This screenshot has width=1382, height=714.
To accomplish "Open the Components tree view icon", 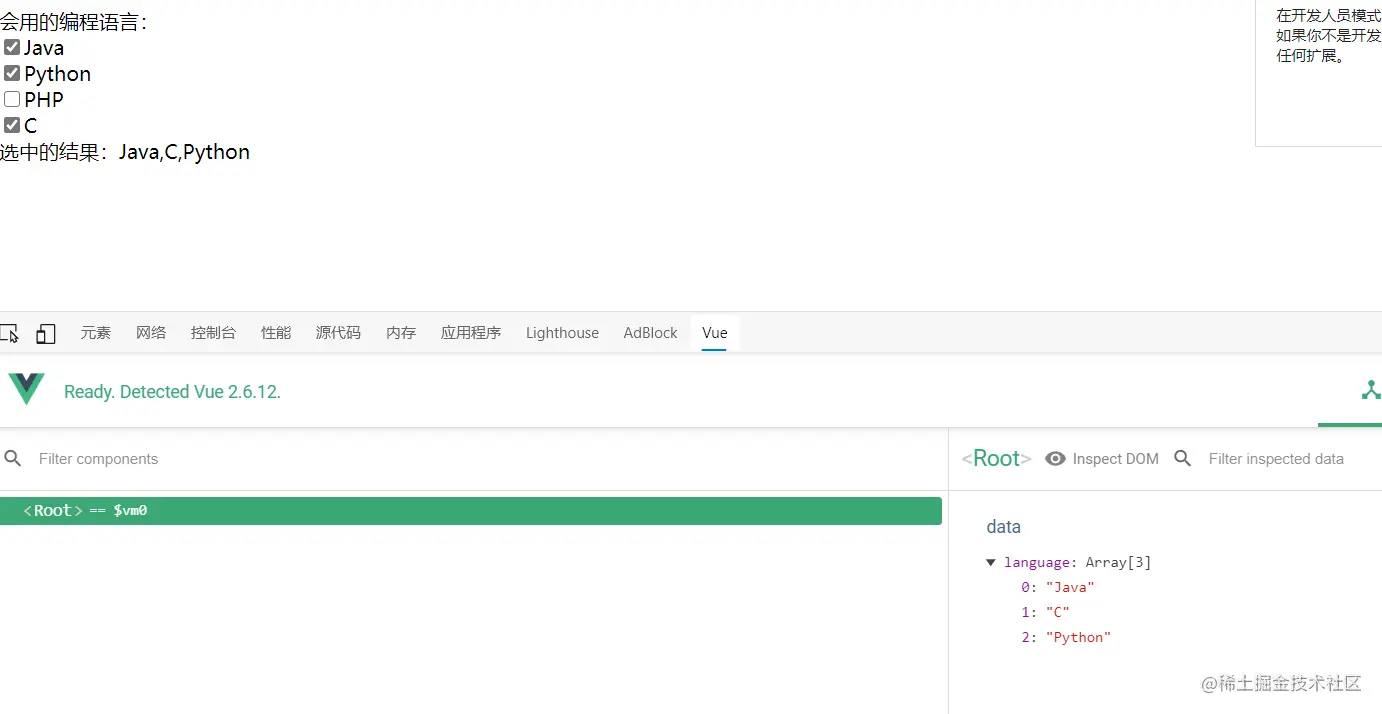I will coord(1371,391).
